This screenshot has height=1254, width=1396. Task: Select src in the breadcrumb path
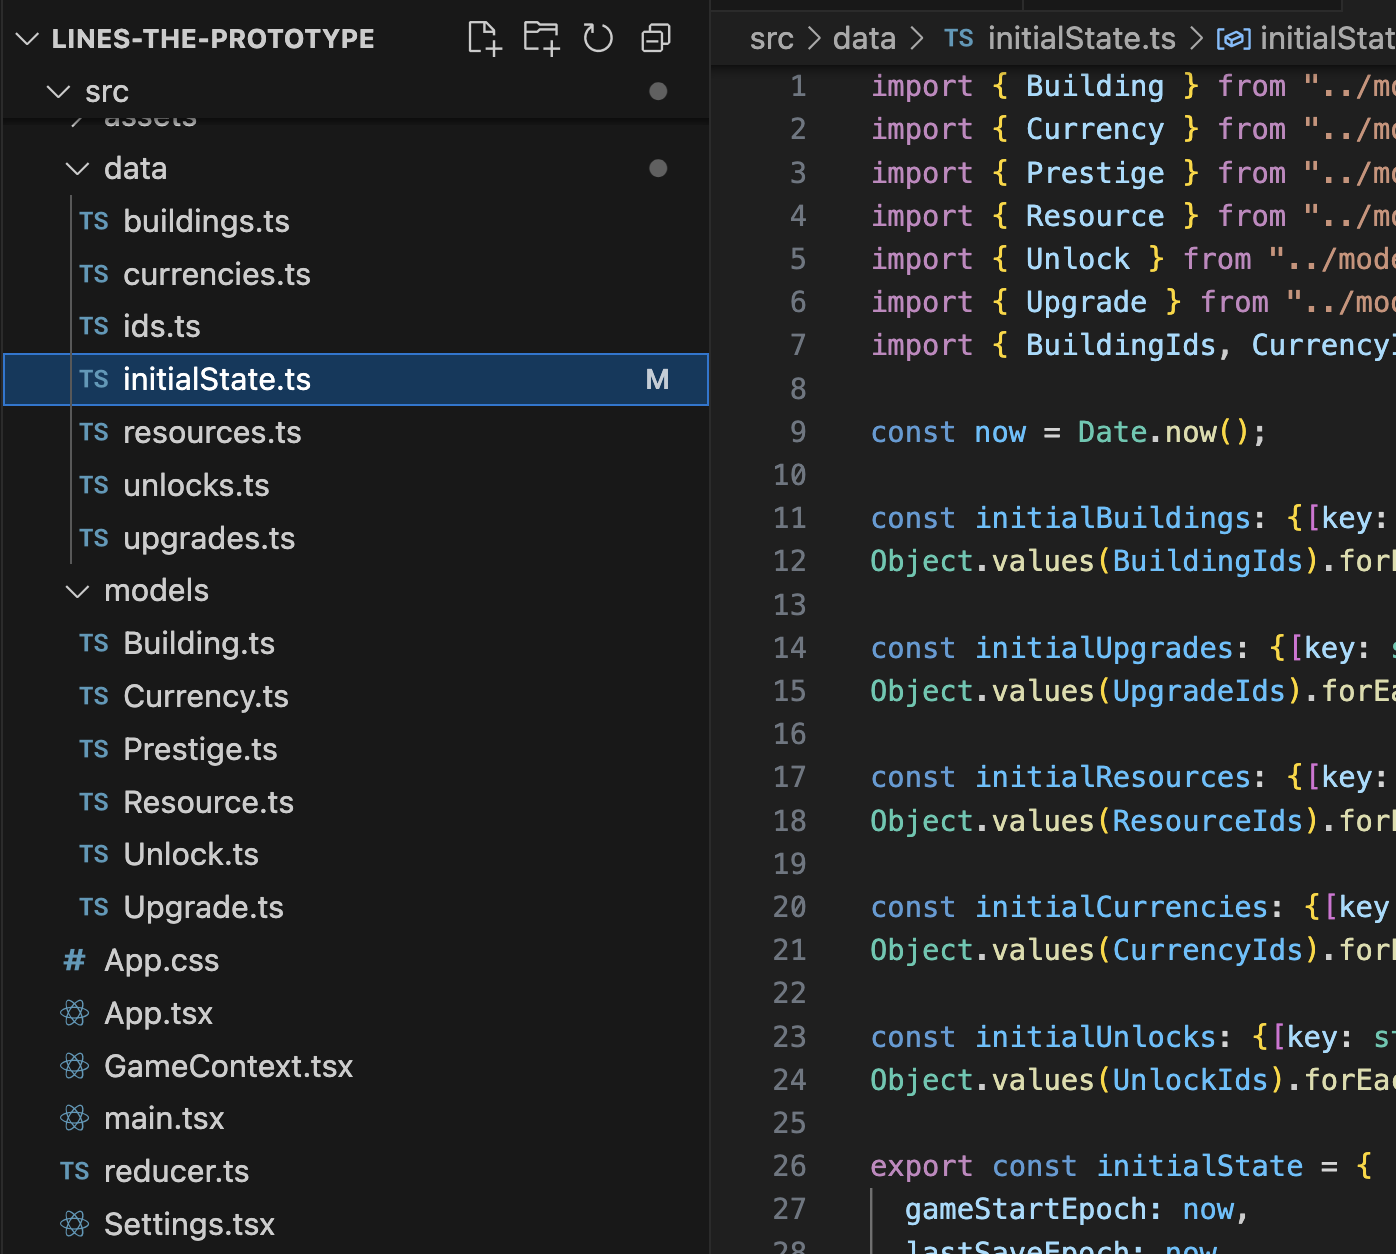pyautogui.click(x=771, y=38)
